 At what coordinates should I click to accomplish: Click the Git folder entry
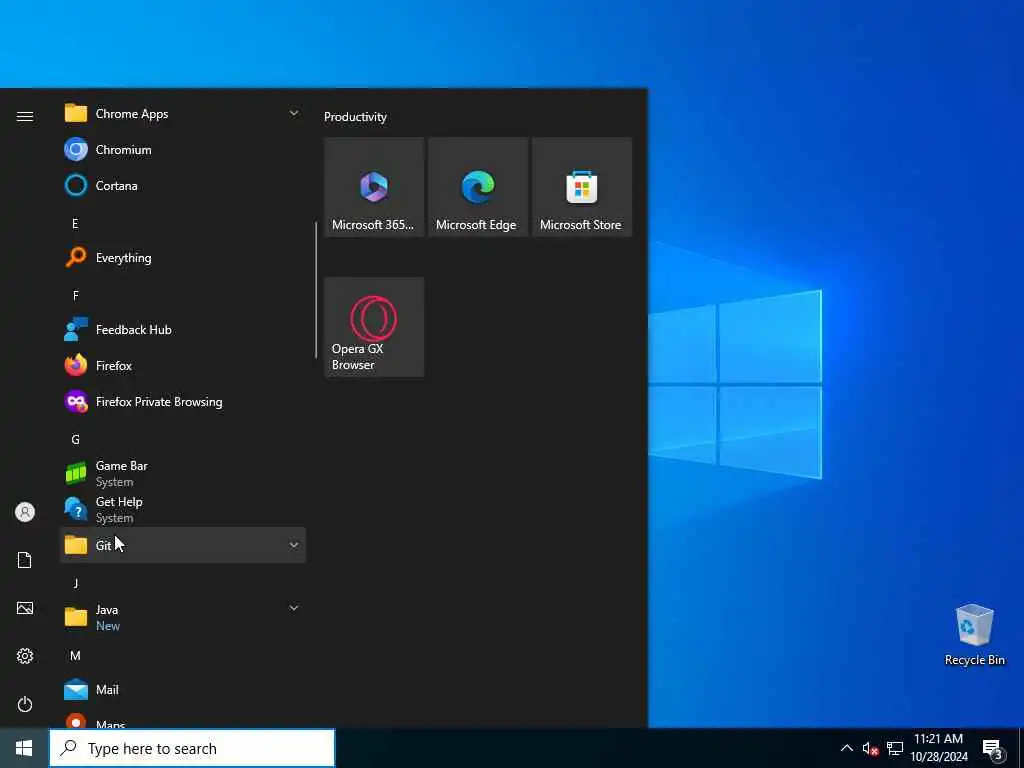(x=183, y=545)
